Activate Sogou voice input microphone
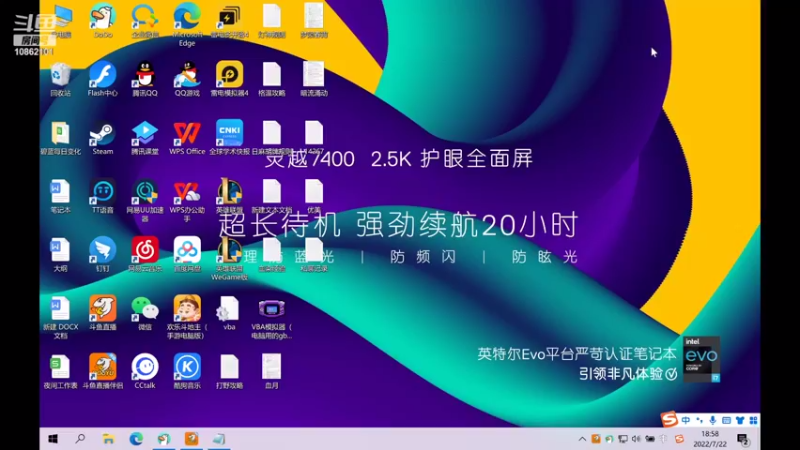The image size is (800, 450). pos(713,420)
